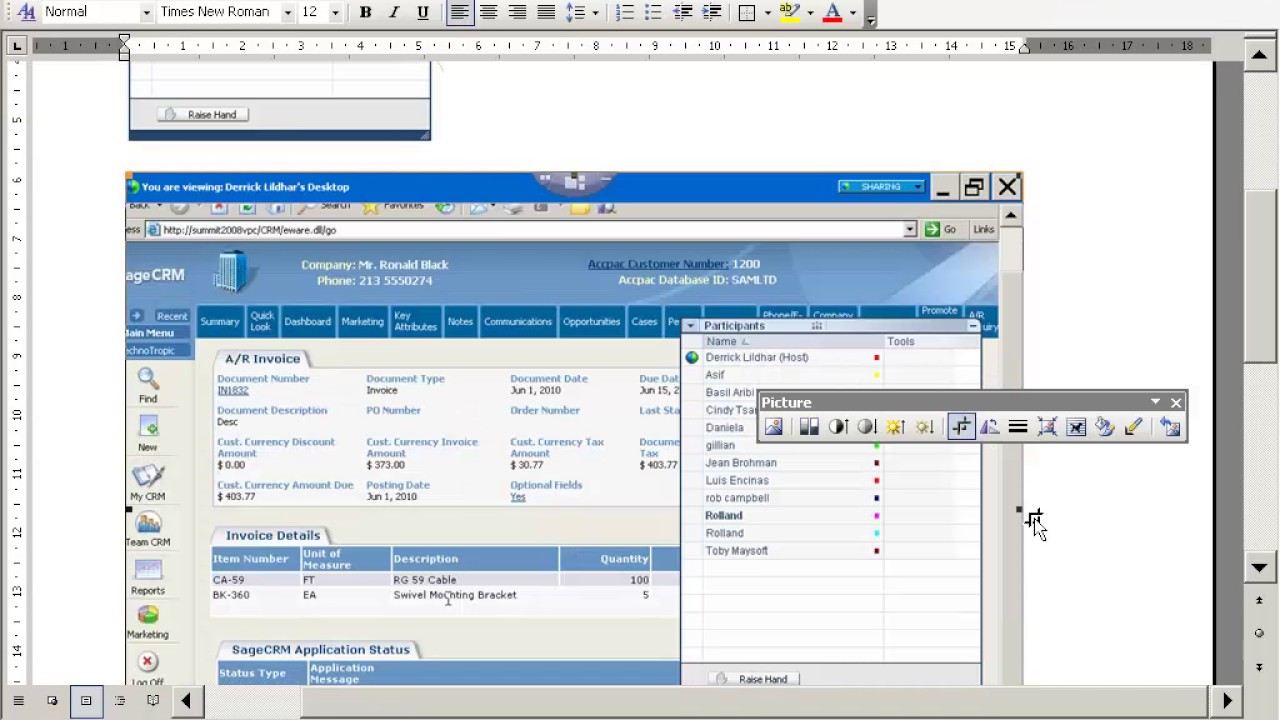This screenshot has width=1280, height=720.
Task: Open the Font dropdown showing Times New Roman
Action: point(288,12)
